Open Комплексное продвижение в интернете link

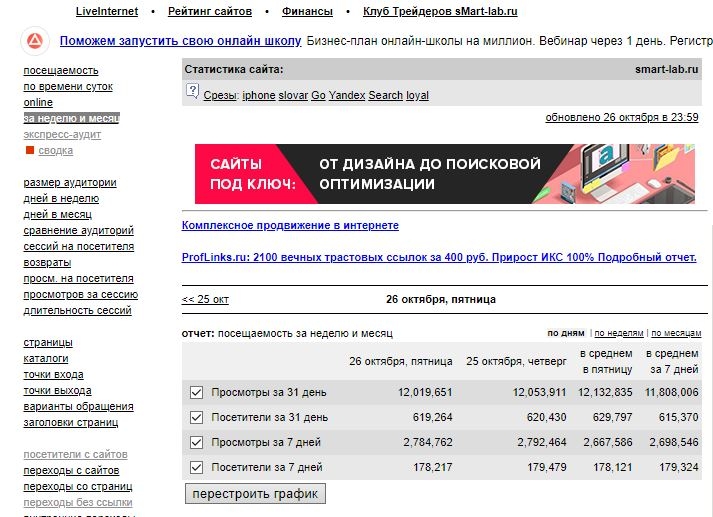(290, 225)
